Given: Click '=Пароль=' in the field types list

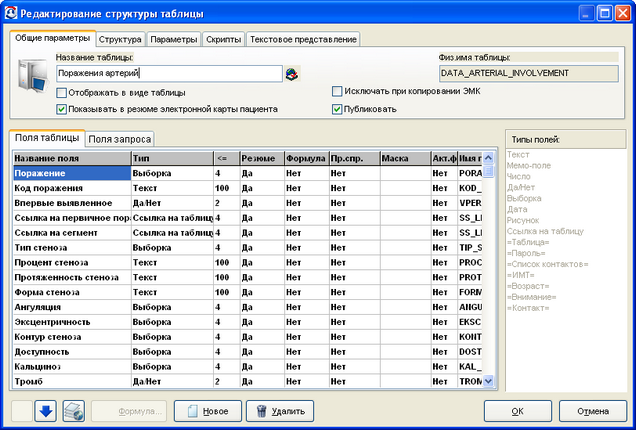Looking at the screenshot, I should (x=526, y=253).
